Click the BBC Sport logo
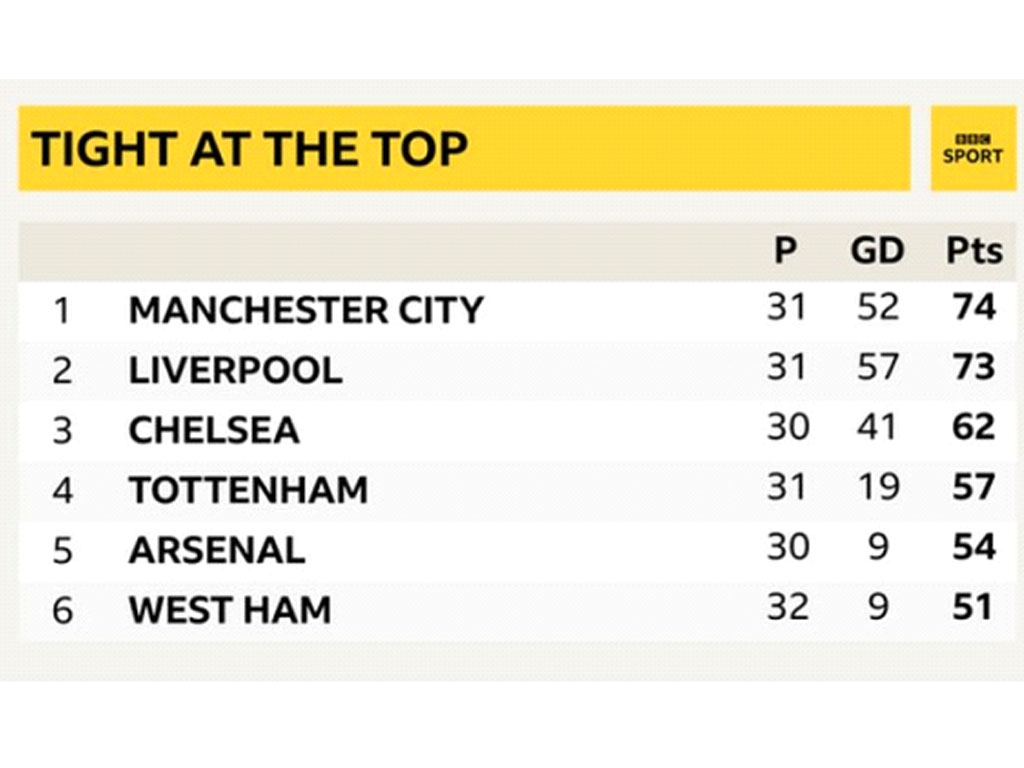 coord(972,149)
